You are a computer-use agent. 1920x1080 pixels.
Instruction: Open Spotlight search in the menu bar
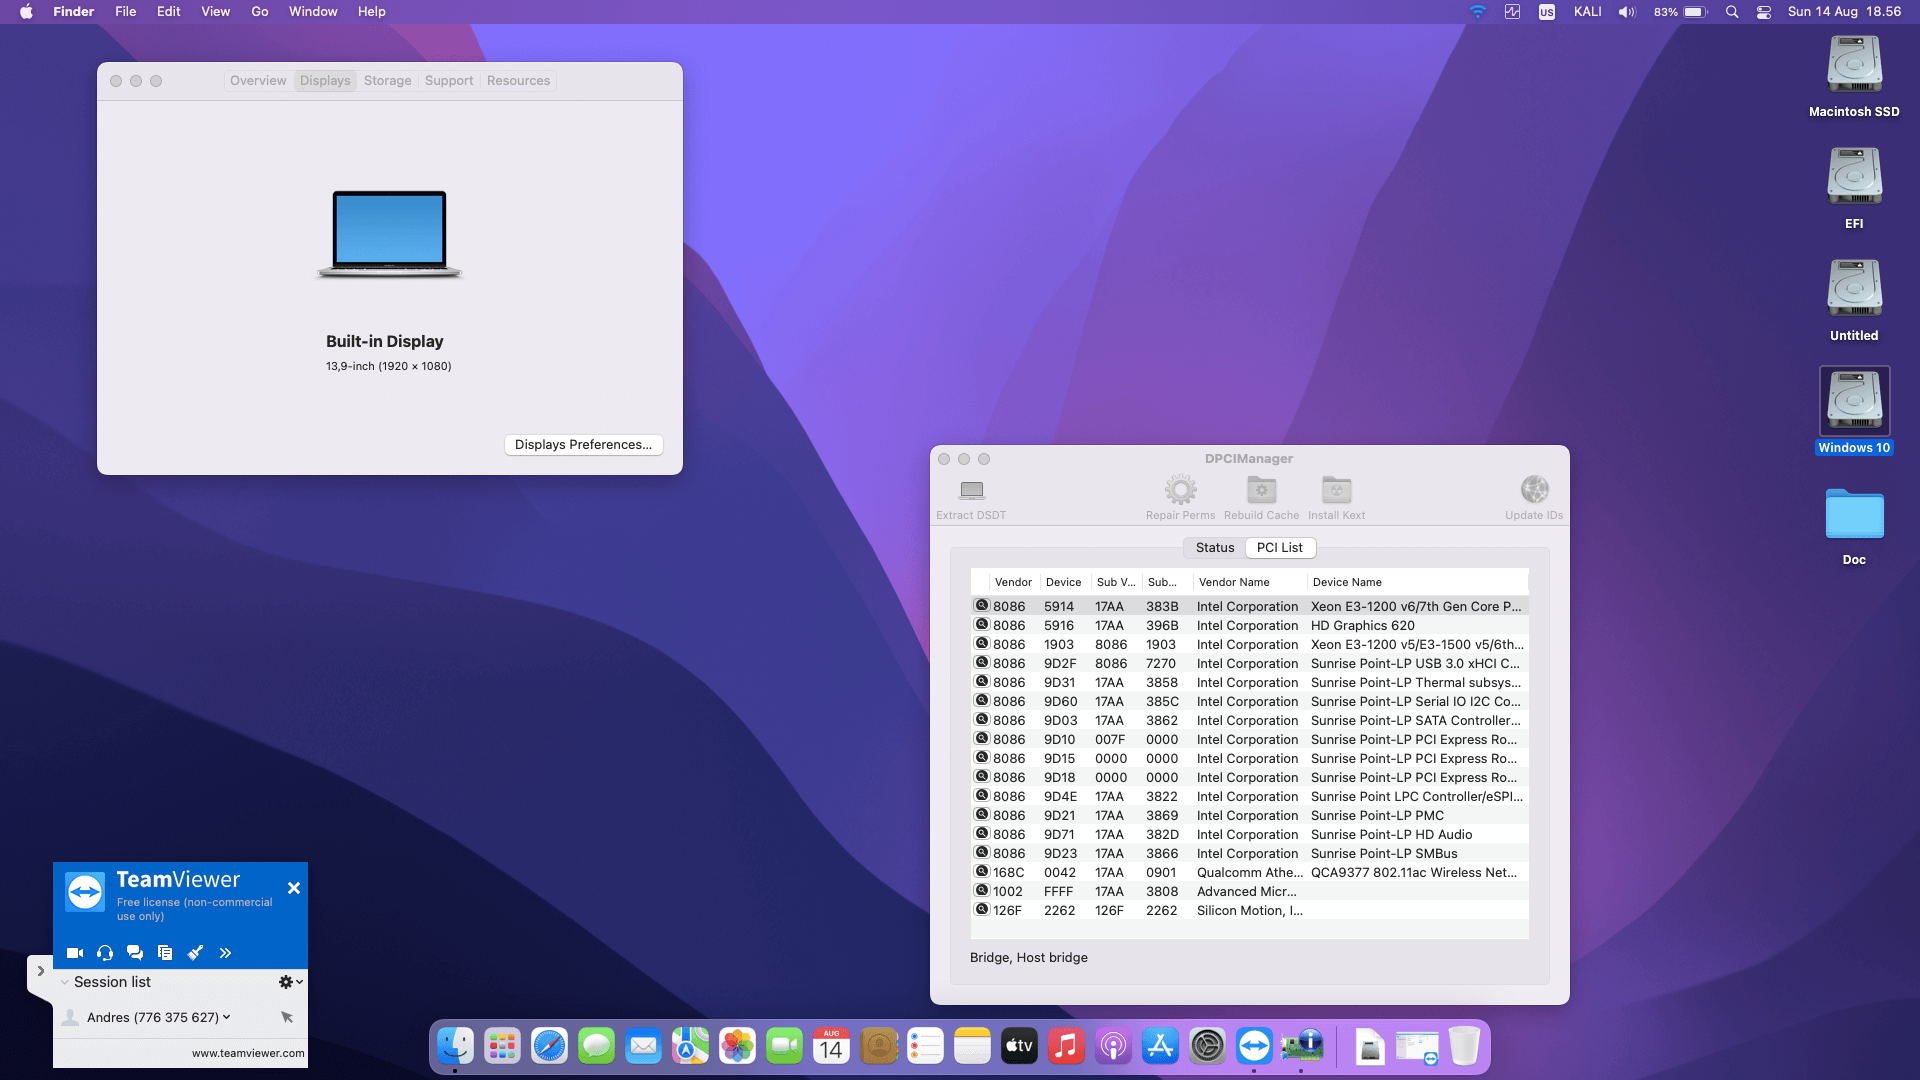[1731, 12]
